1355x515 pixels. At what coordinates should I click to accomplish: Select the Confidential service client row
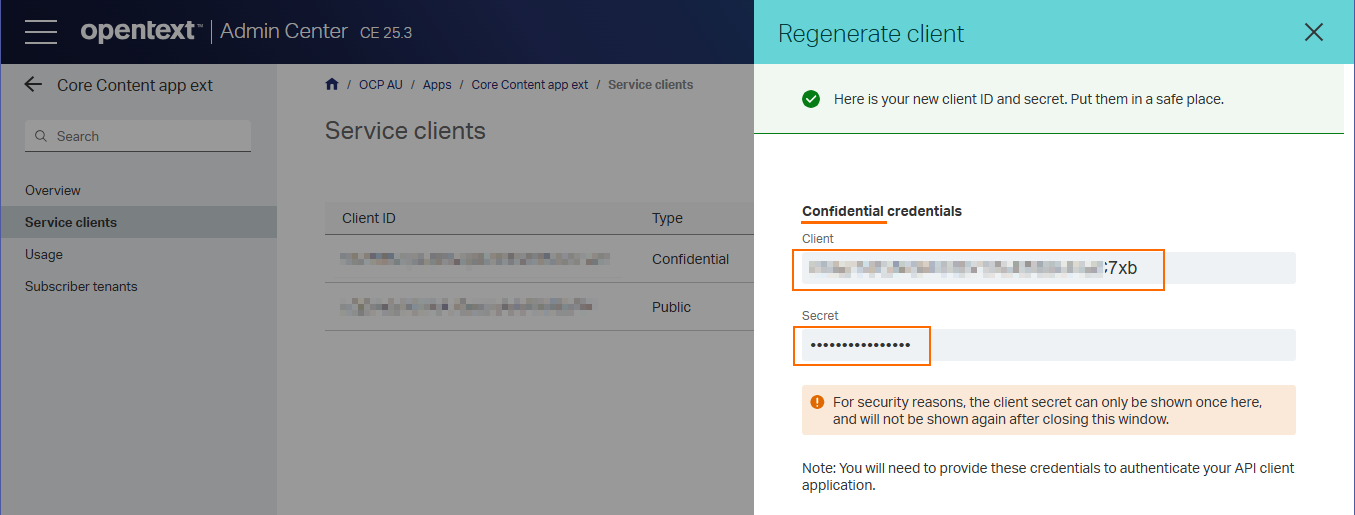[x=539, y=259]
